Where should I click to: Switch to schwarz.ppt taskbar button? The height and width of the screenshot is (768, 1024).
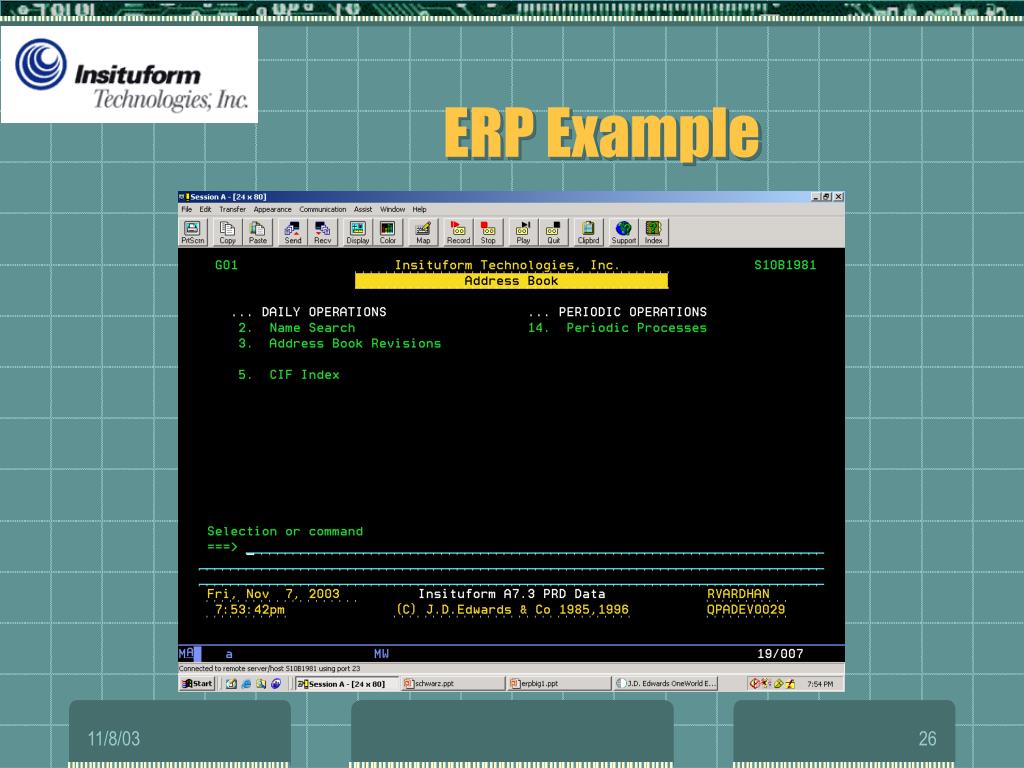point(453,683)
